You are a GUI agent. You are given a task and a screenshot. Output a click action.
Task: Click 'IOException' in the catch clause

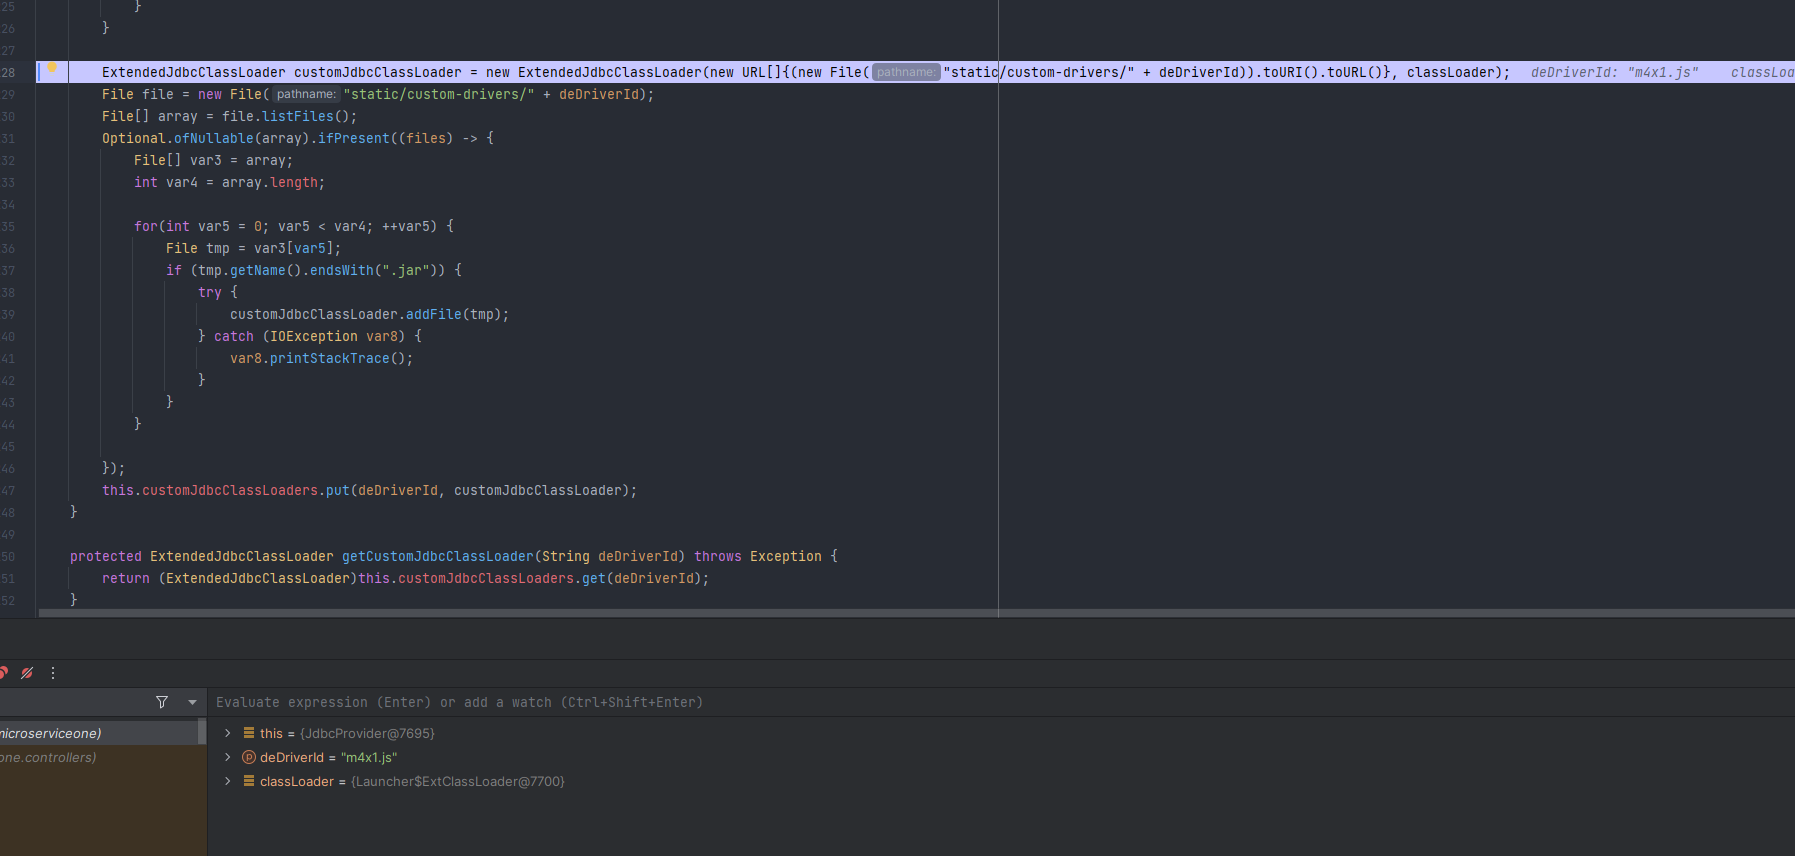point(314,336)
